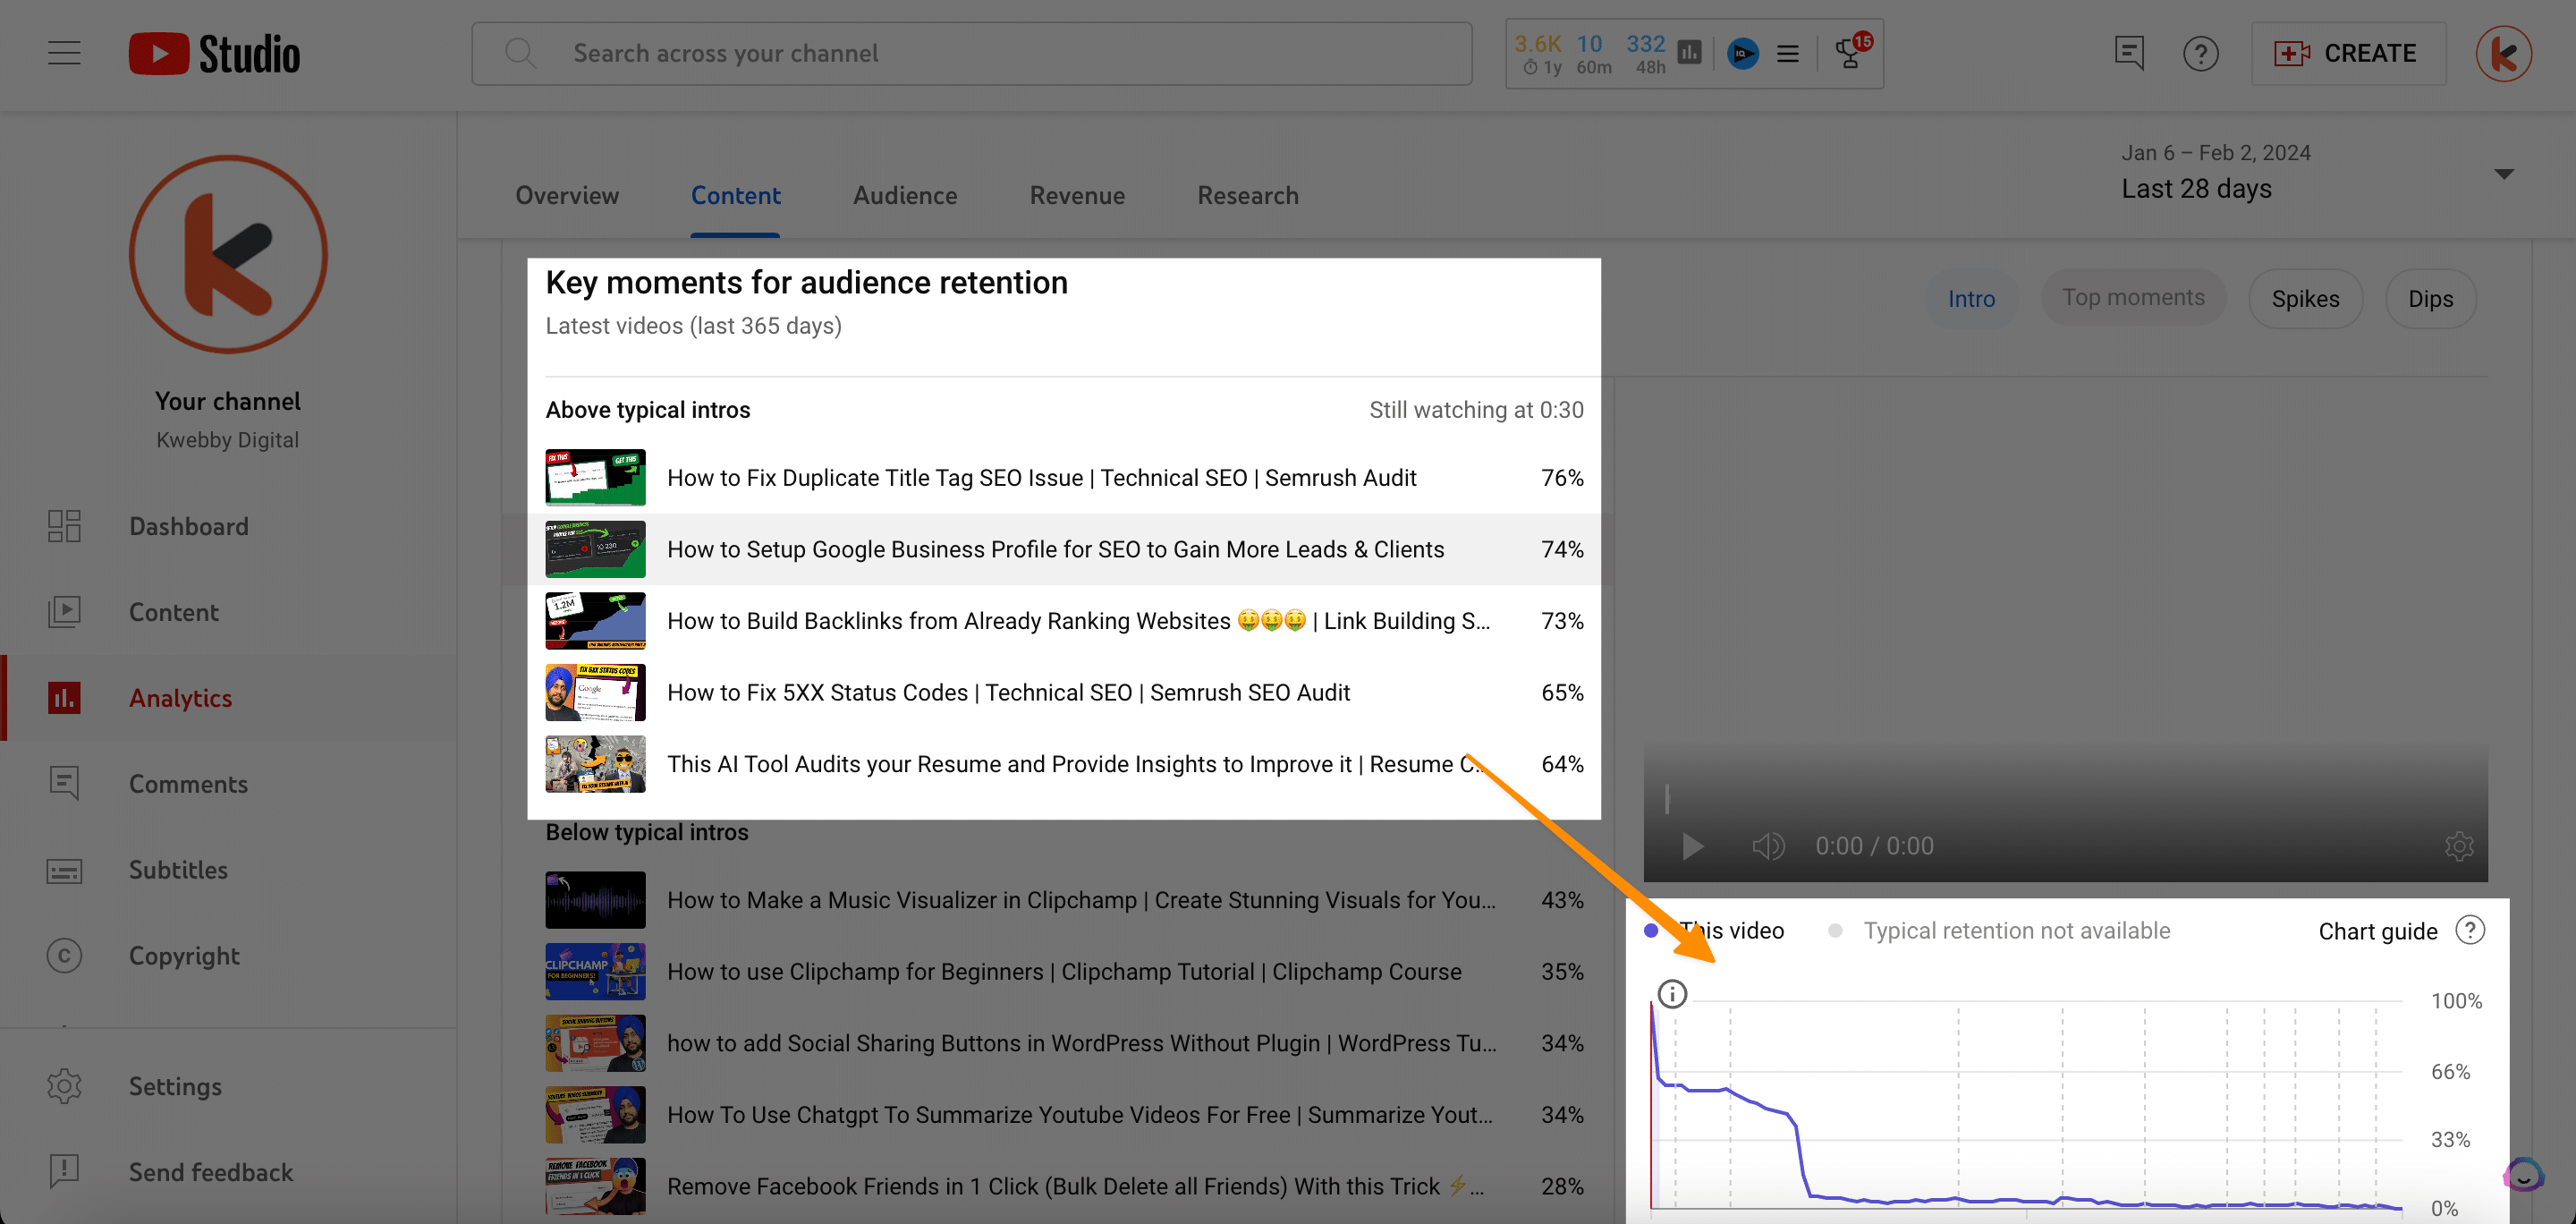Click the Settings gear icon in sidebar
This screenshot has width=2576, height=1224.
[64, 1086]
